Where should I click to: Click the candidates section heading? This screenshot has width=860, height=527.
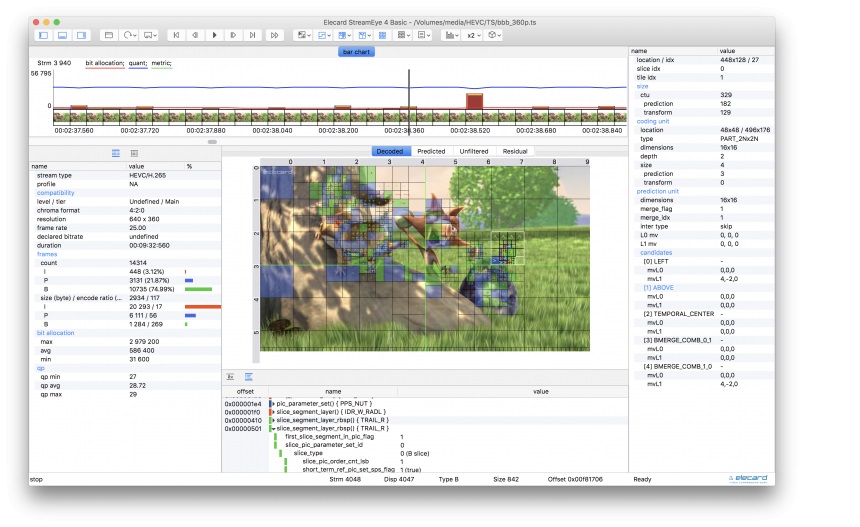coord(656,253)
